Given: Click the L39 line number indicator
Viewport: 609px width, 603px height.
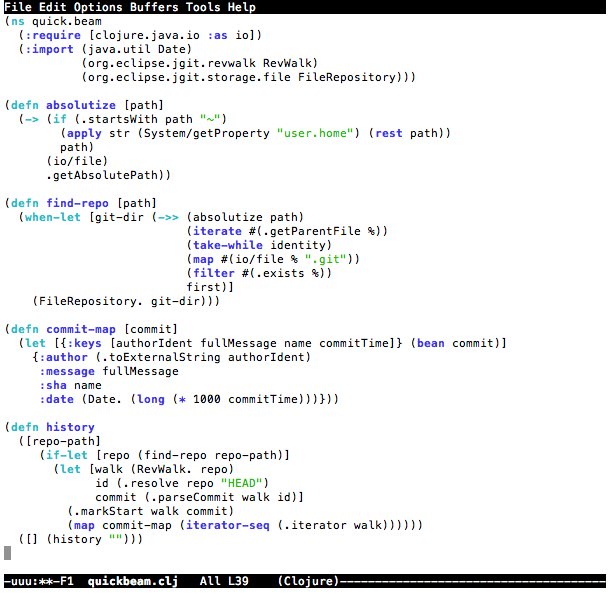Looking at the screenshot, I should [x=238, y=581].
